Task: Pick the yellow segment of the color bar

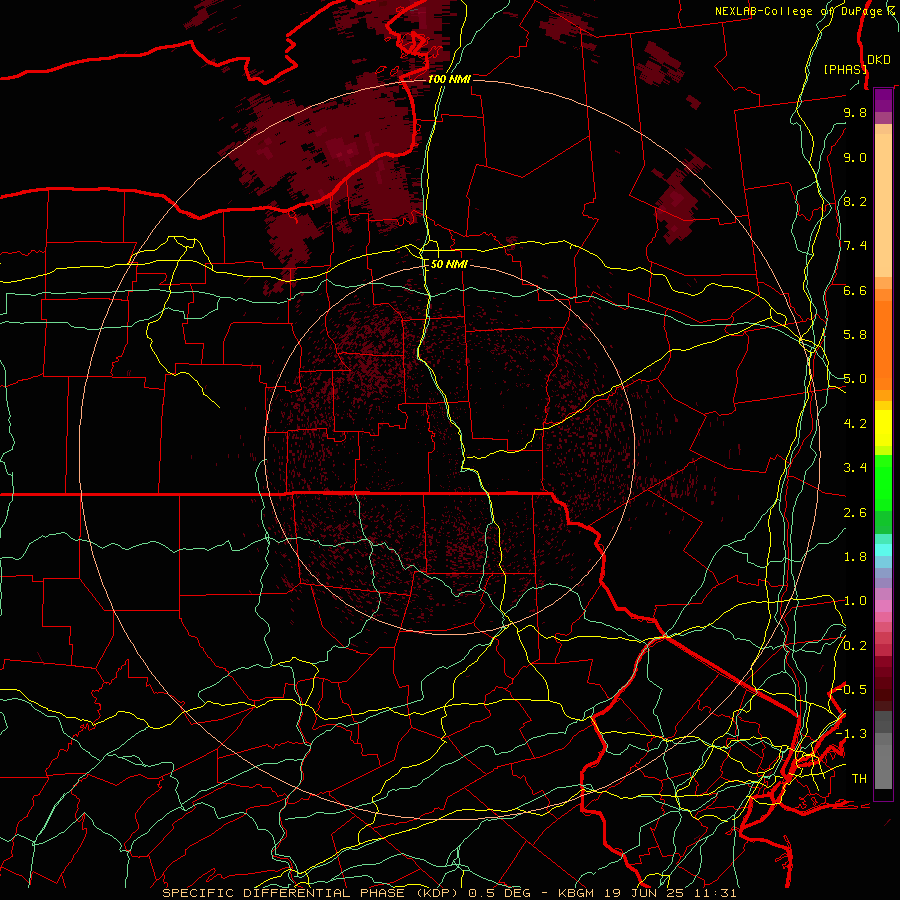Action: point(883,428)
